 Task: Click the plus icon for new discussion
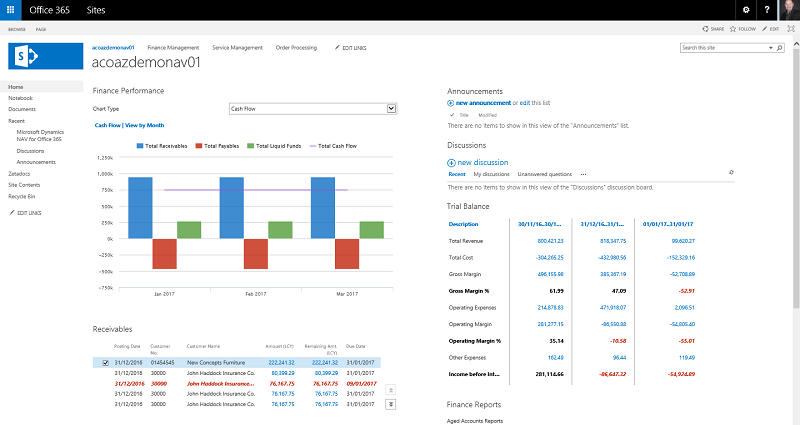pos(451,162)
